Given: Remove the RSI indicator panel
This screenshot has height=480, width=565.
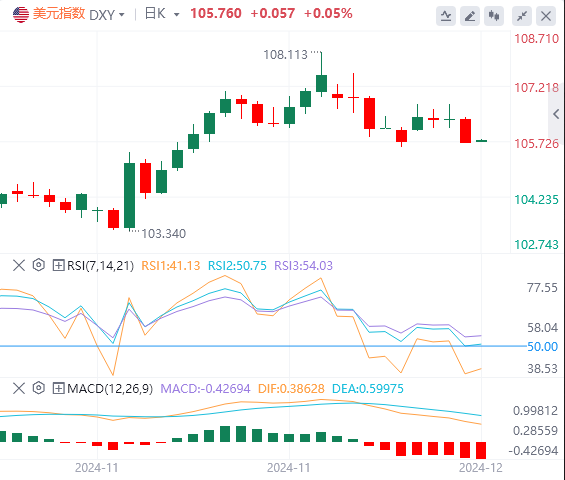Looking at the screenshot, I should tap(19, 265).
